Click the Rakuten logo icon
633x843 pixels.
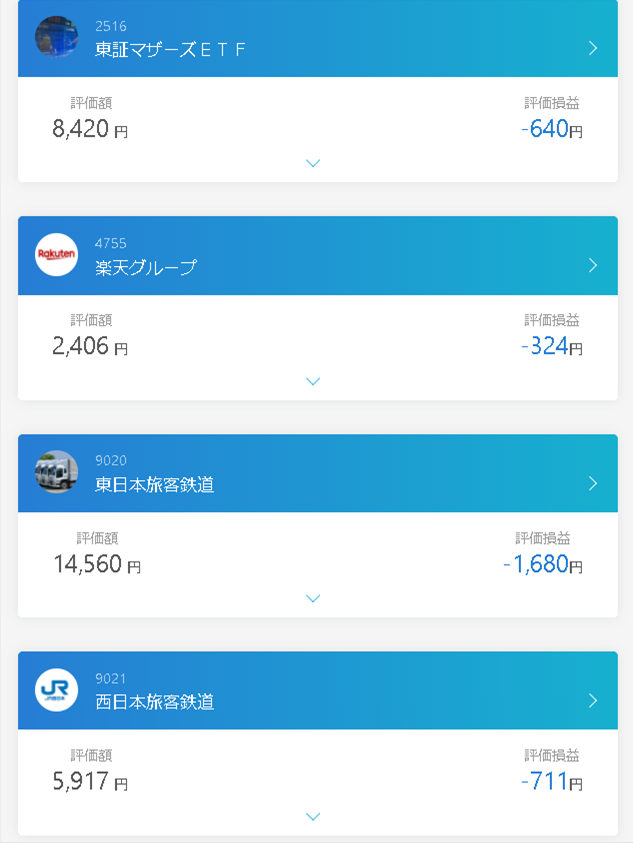pyautogui.click(x=56, y=255)
